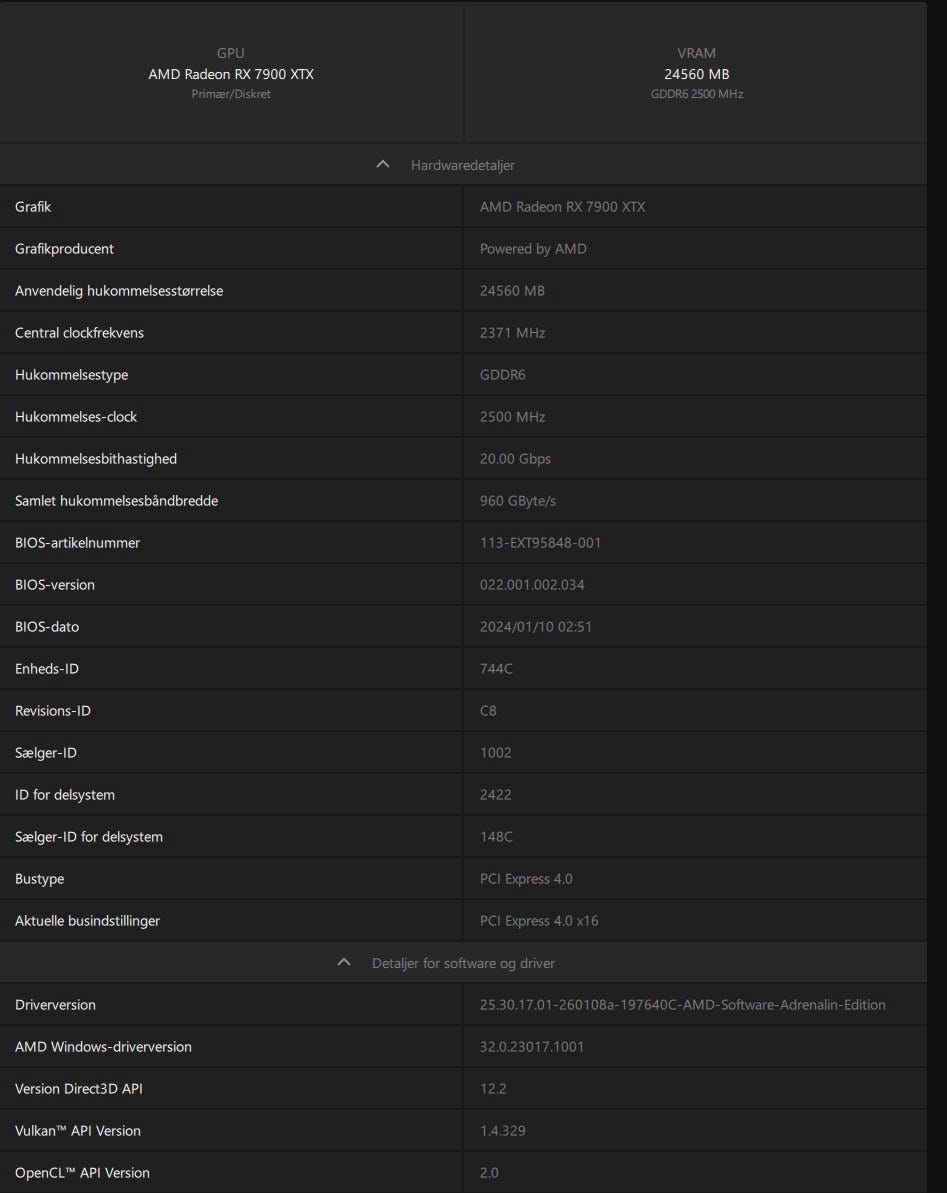Click the Enheds-ID value 744C

(x=496, y=669)
